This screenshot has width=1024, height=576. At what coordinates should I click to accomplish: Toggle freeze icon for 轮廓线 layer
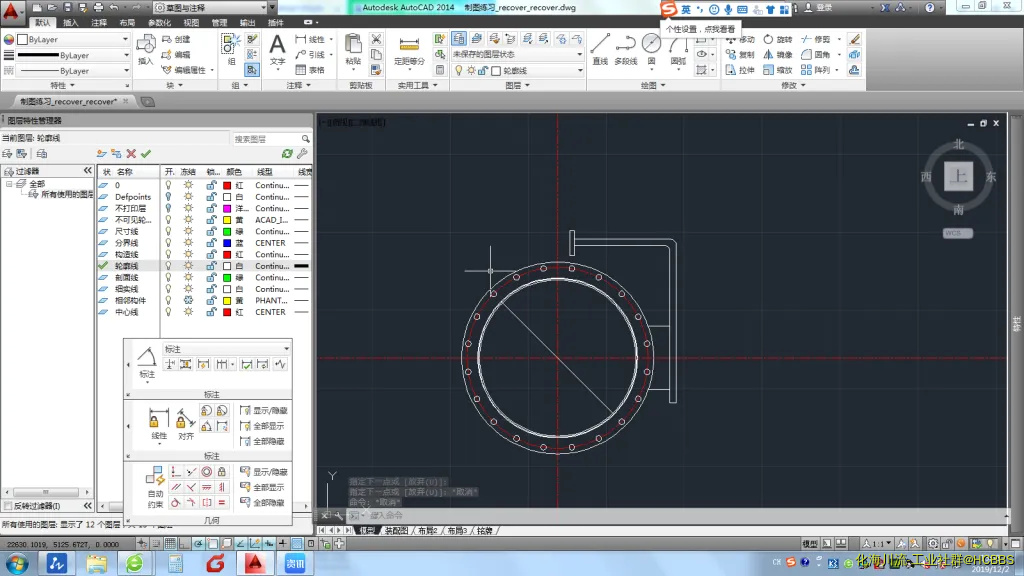188,266
